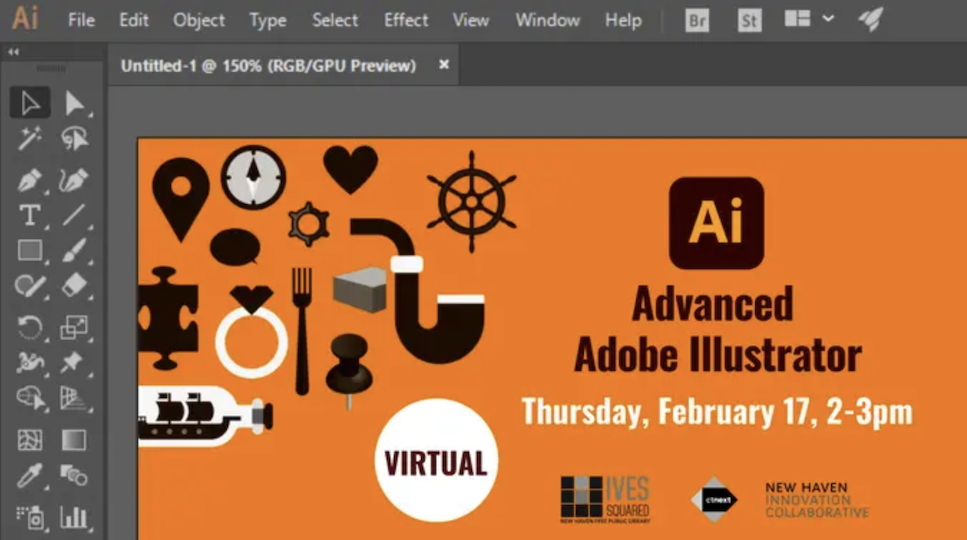This screenshot has width=967, height=540.
Task: Select the Symbol Sprayer tool
Action: [30, 517]
